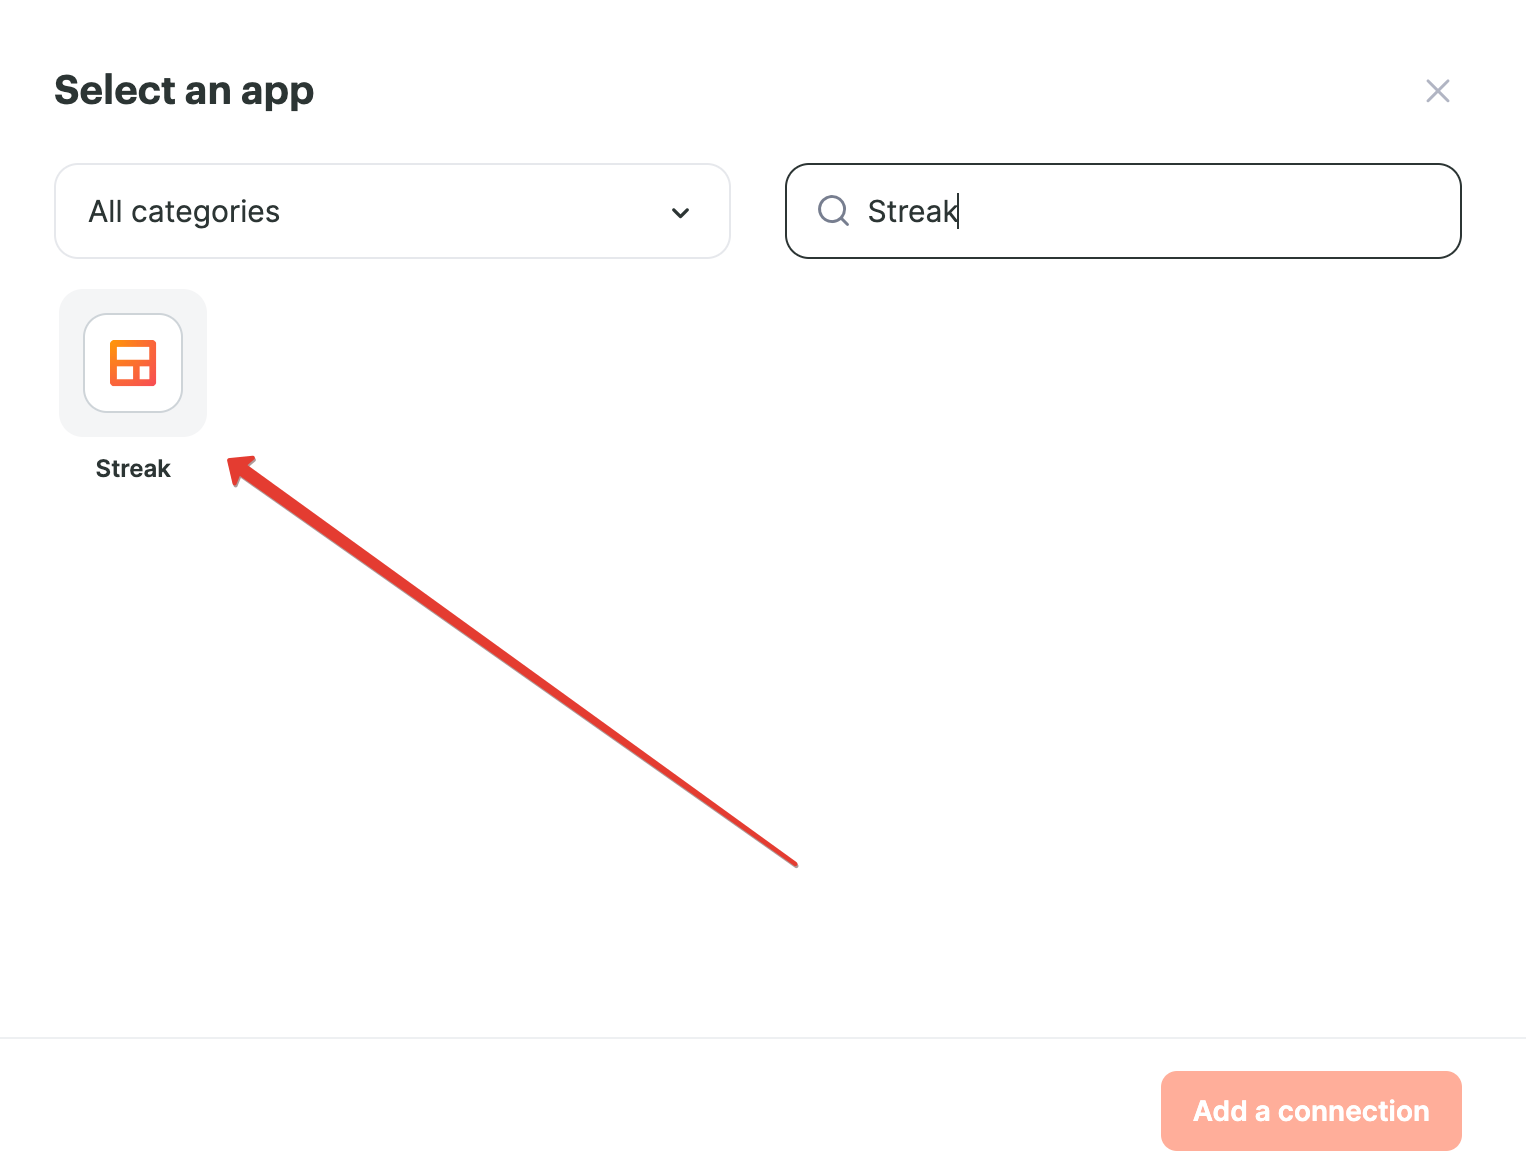Click empty space right of Streak in search
Viewport: 1526px width, 1166px height.
pos(1200,211)
